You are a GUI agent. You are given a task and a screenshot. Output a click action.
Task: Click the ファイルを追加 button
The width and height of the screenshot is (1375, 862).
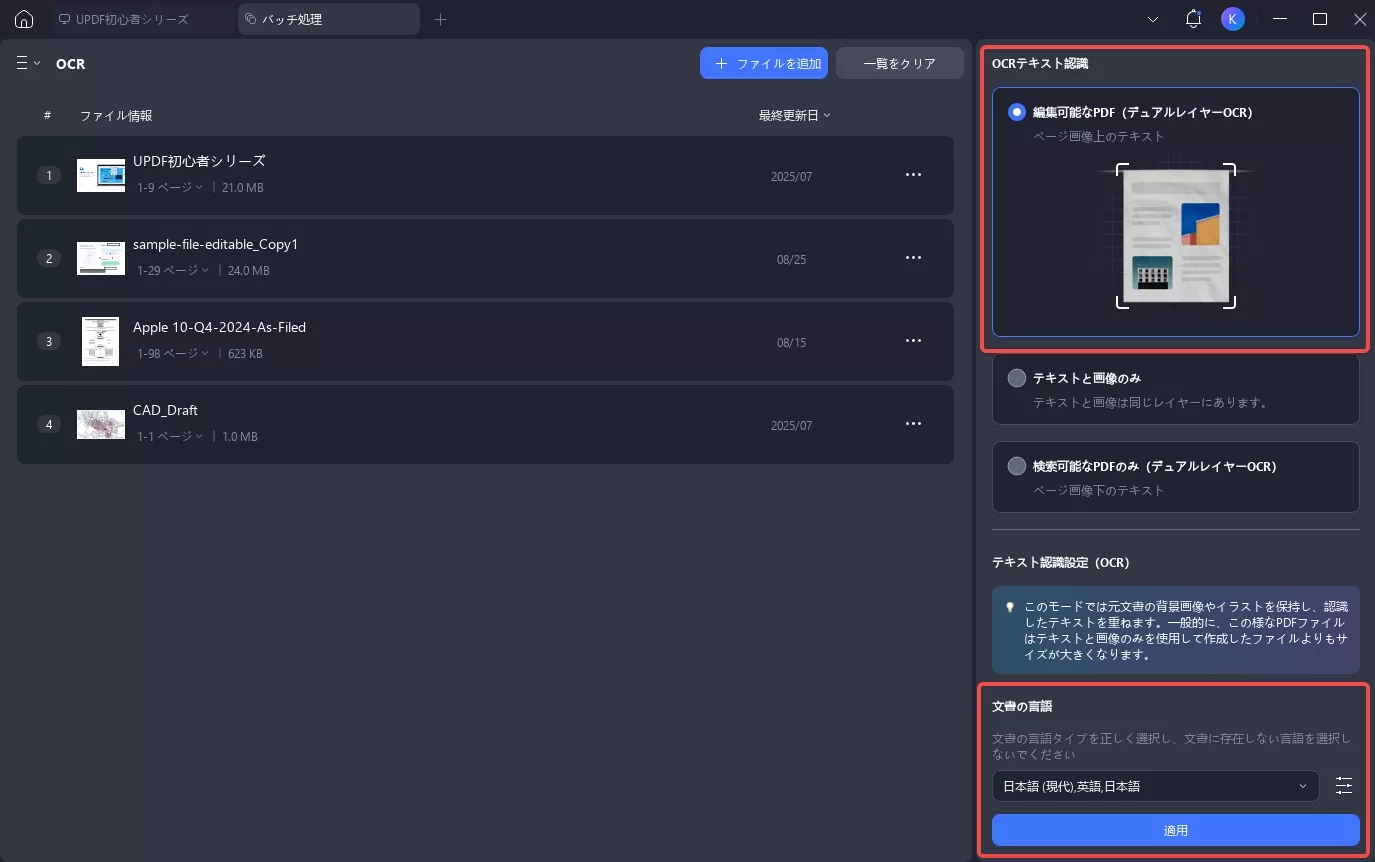pyautogui.click(x=764, y=63)
